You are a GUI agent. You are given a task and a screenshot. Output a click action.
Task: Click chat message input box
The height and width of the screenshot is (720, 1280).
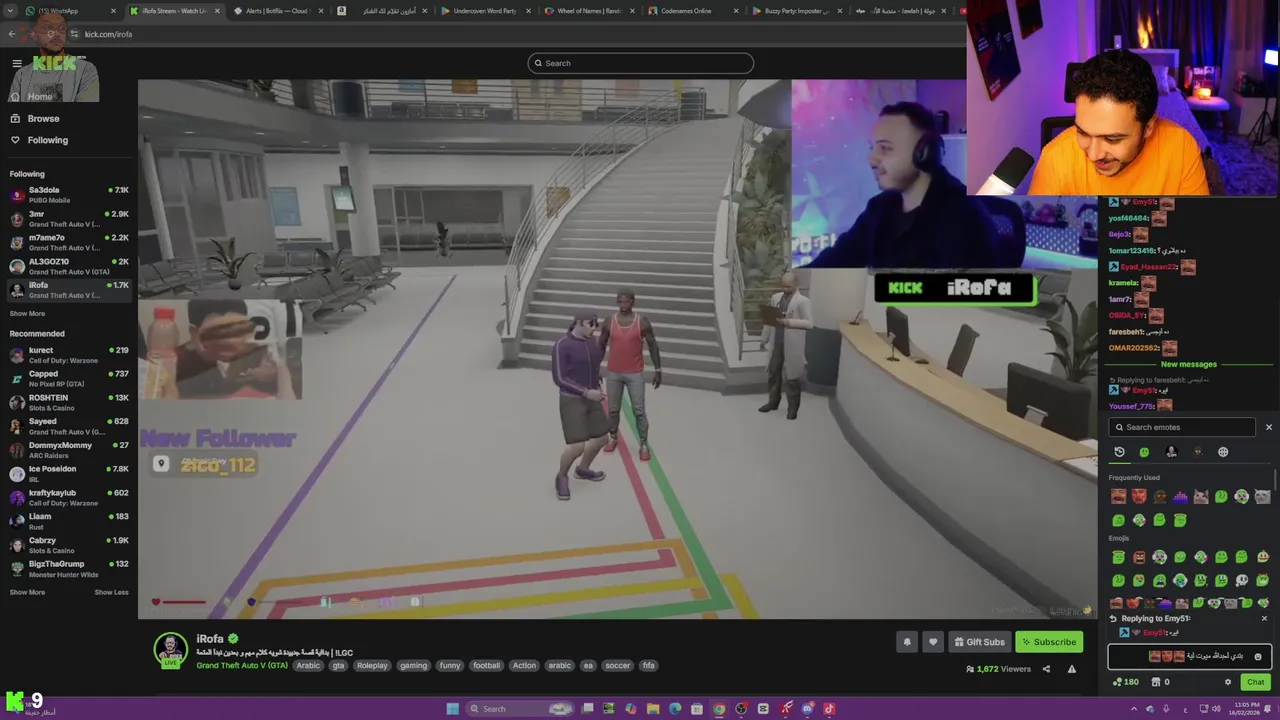coord(1189,657)
